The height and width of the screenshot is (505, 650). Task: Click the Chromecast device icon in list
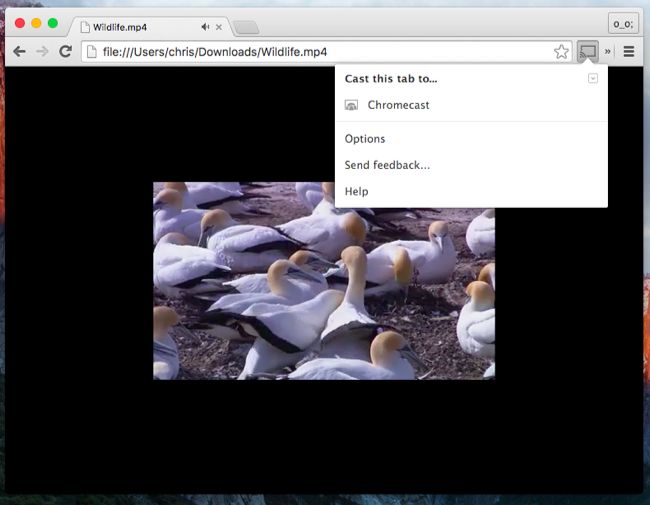(351, 105)
